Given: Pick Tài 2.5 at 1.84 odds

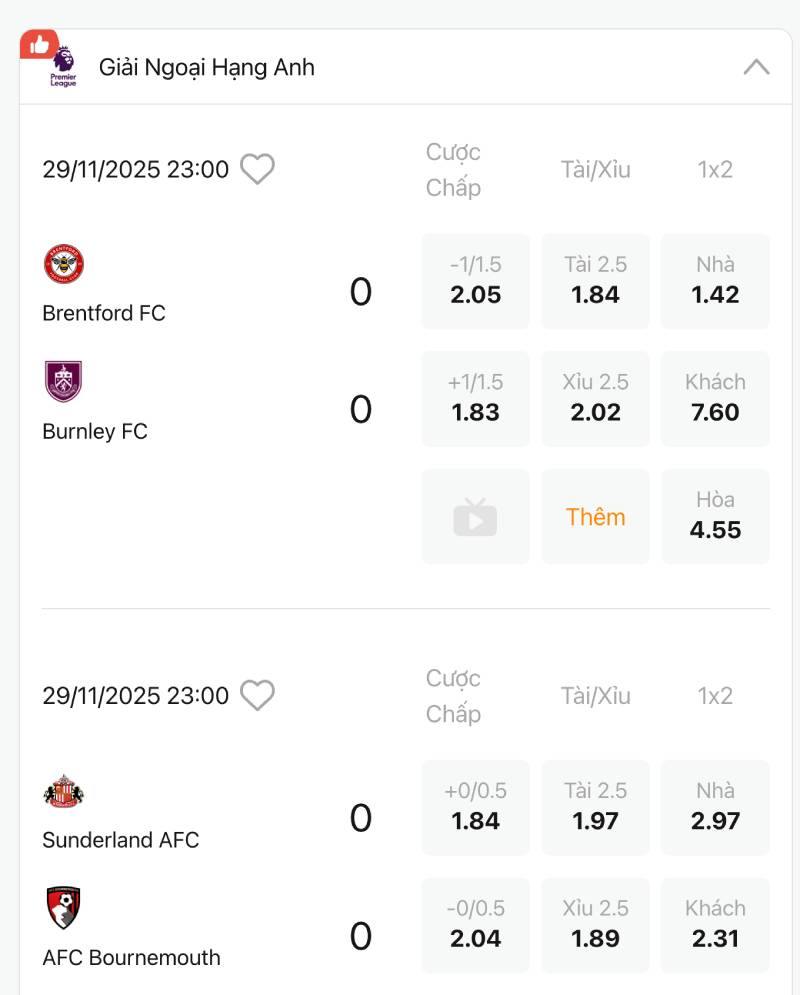Looking at the screenshot, I should 595,281.
